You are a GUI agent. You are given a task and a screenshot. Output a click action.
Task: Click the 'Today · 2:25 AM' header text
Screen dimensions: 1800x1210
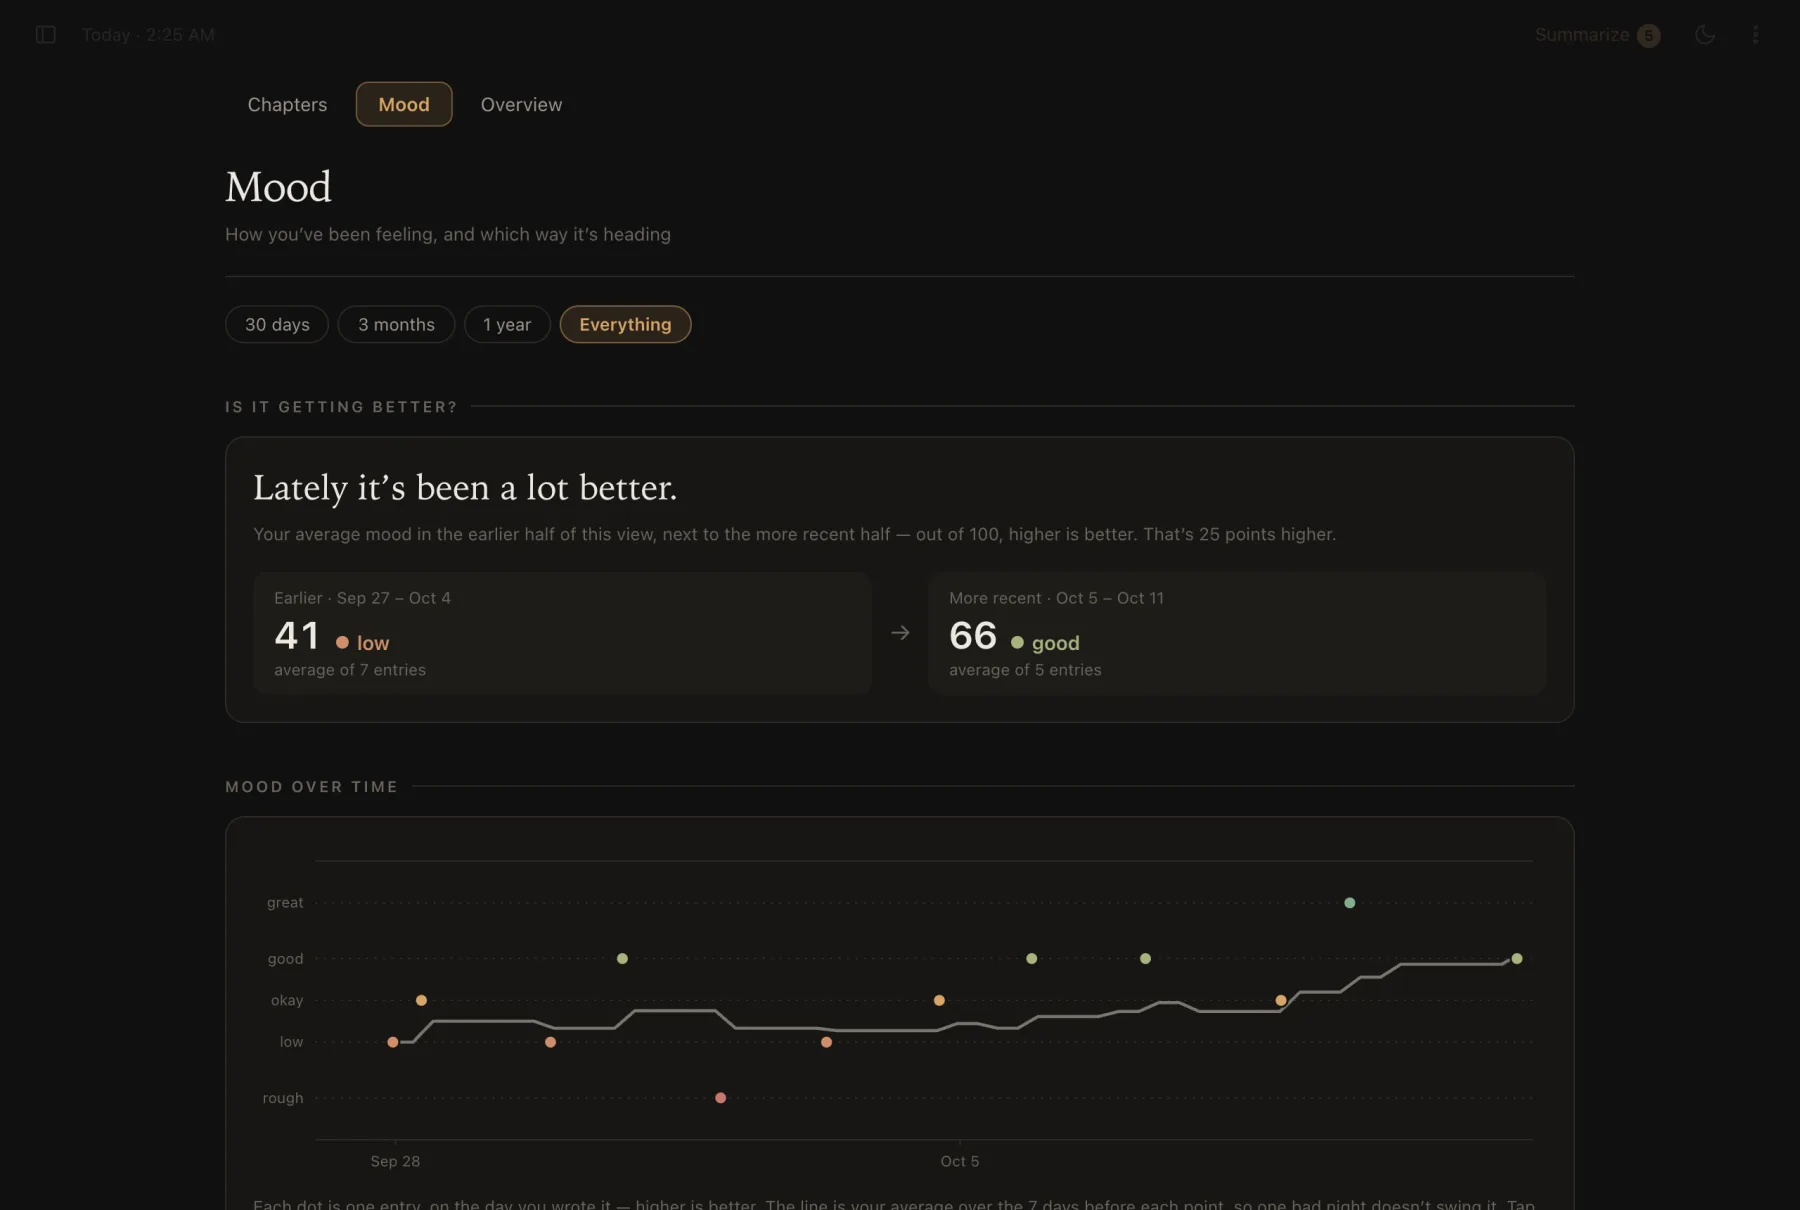coord(148,35)
